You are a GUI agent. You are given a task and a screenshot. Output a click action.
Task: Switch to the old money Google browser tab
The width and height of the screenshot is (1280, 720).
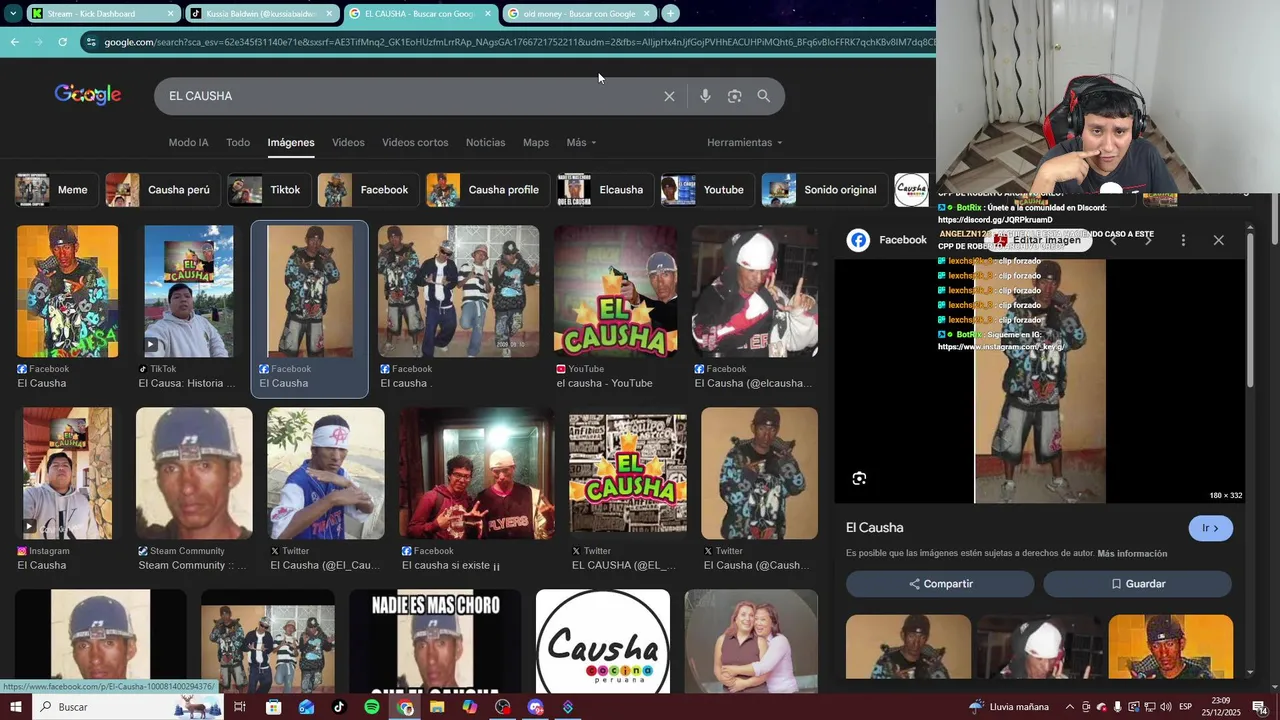click(x=578, y=14)
